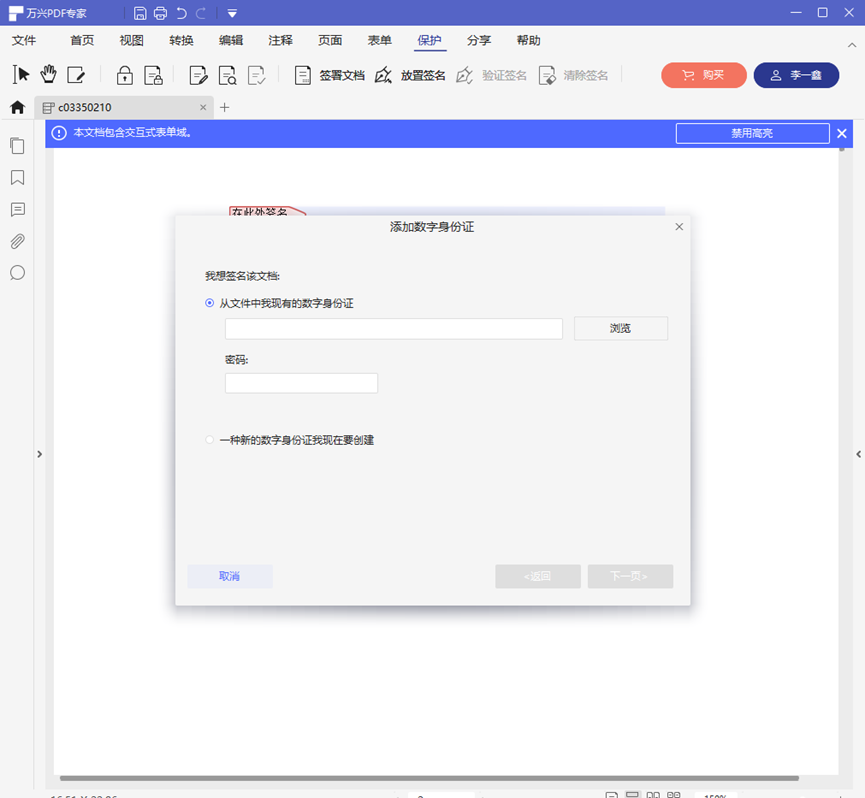Open the 注释 ribbon tab
This screenshot has width=865, height=798.
point(280,40)
